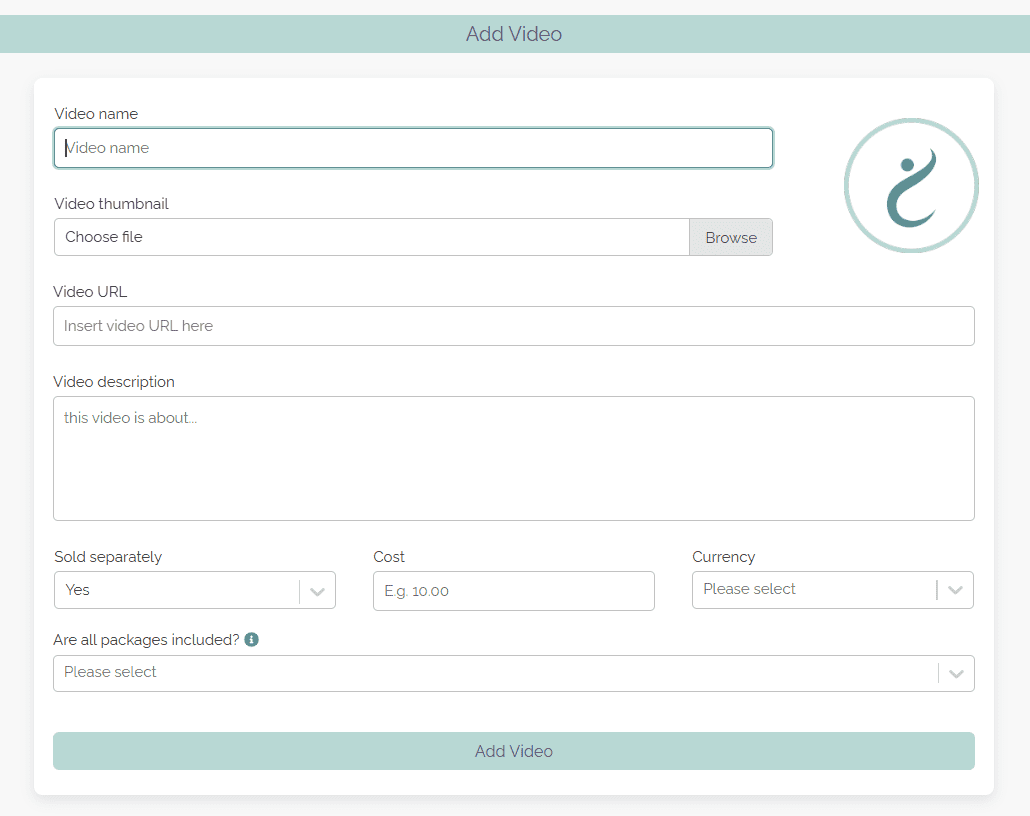
Task: Click the circular brand logo icon
Action: (x=911, y=186)
